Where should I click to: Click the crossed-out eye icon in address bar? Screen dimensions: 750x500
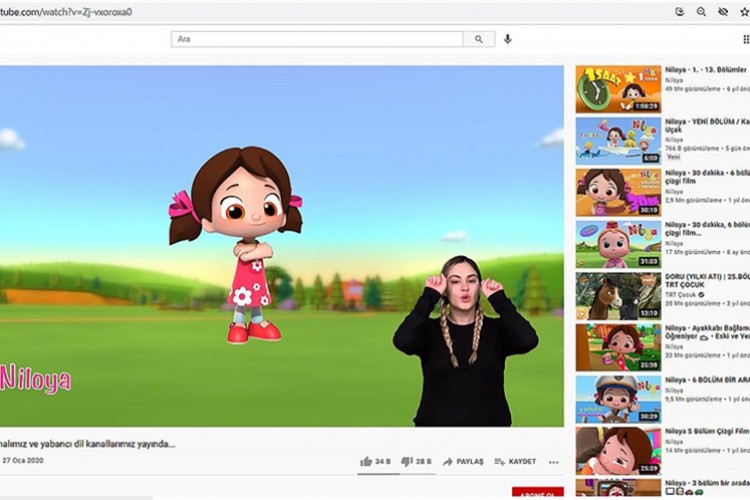point(722,12)
